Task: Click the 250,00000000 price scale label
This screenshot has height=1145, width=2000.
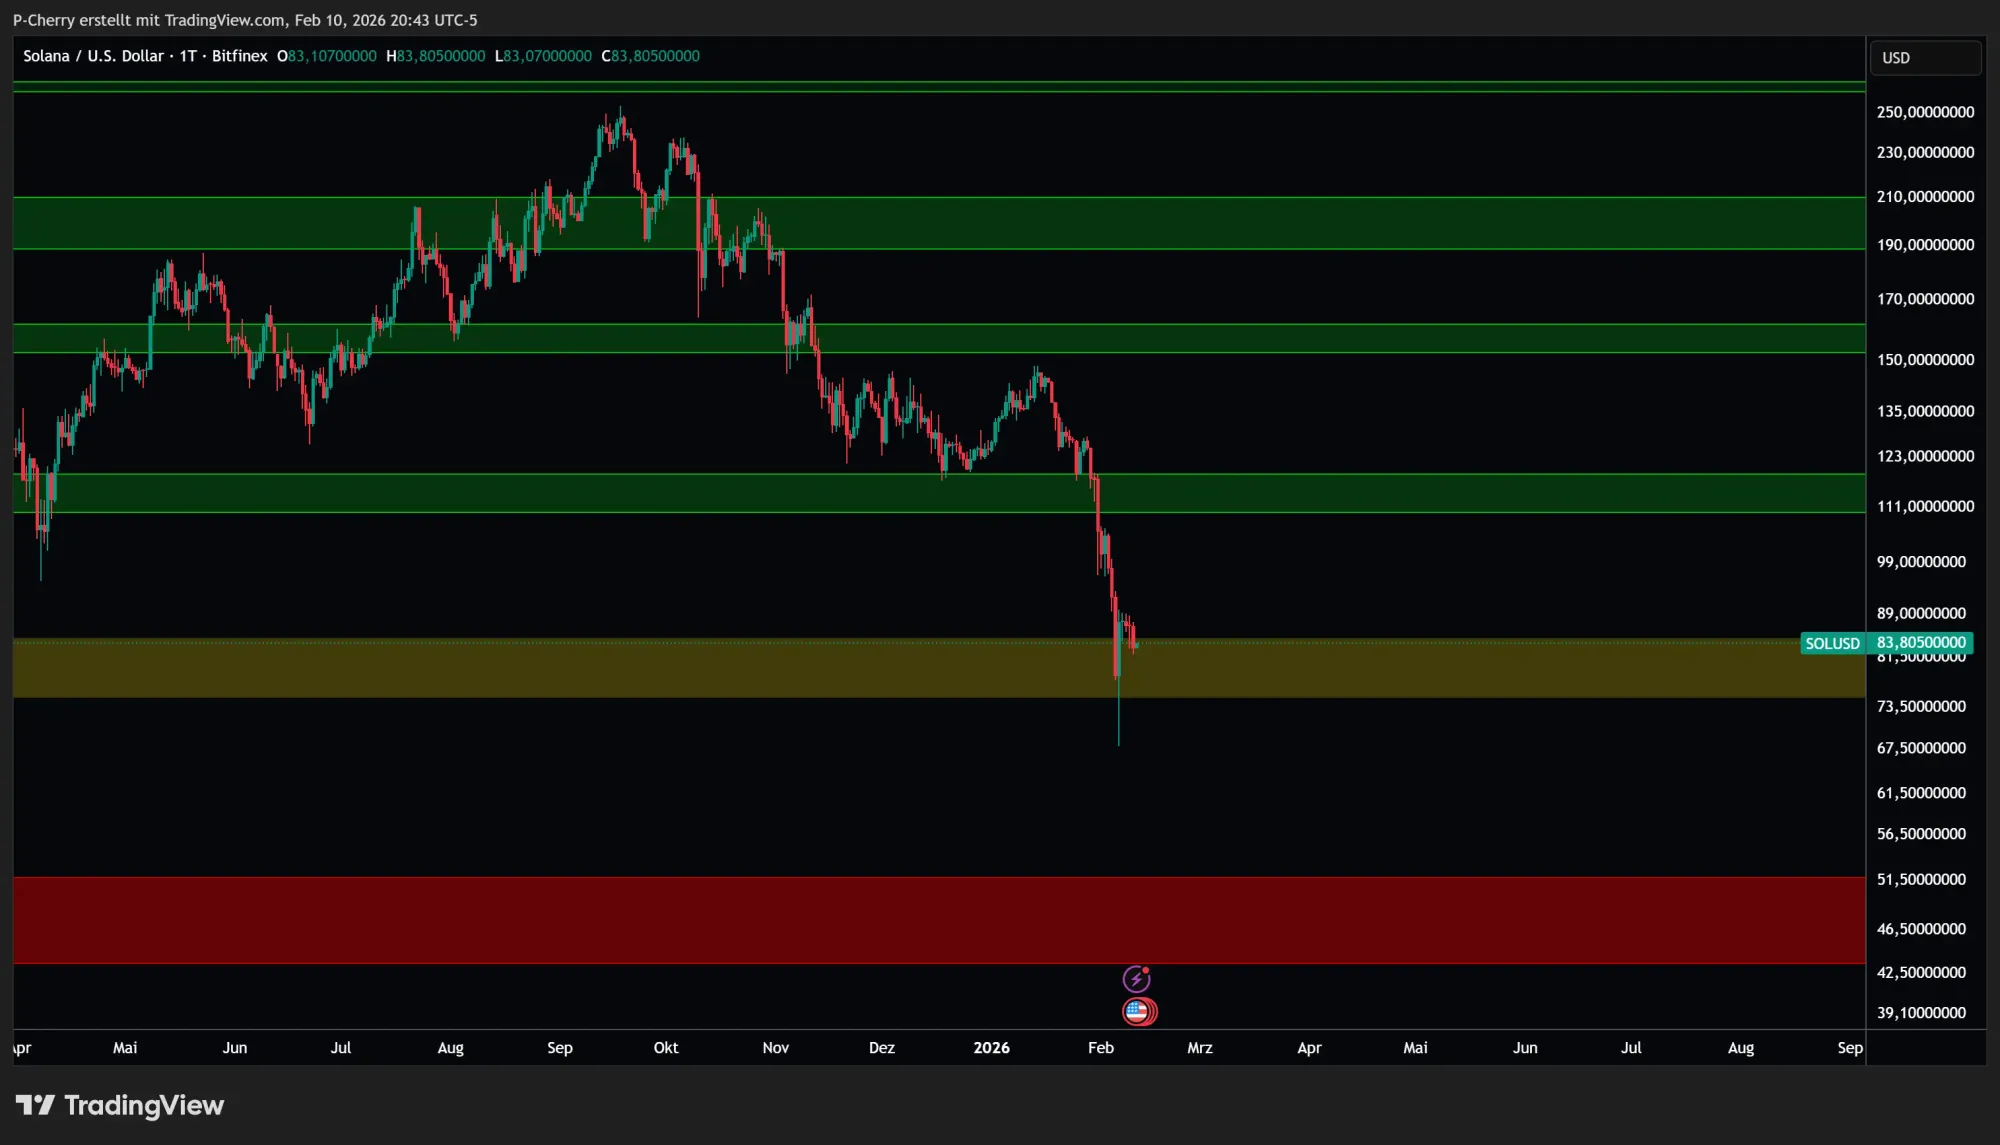Action: pyautogui.click(x=1925, y=112)
